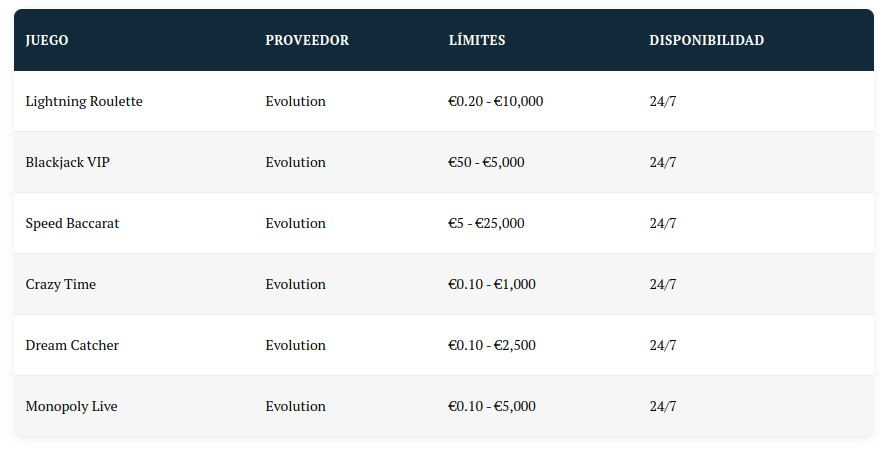Image resolution: width=880 pixels, height=451 pixels.
Task: Click 24/7 availability in Monopoly Live row
Action: point(663,407)
